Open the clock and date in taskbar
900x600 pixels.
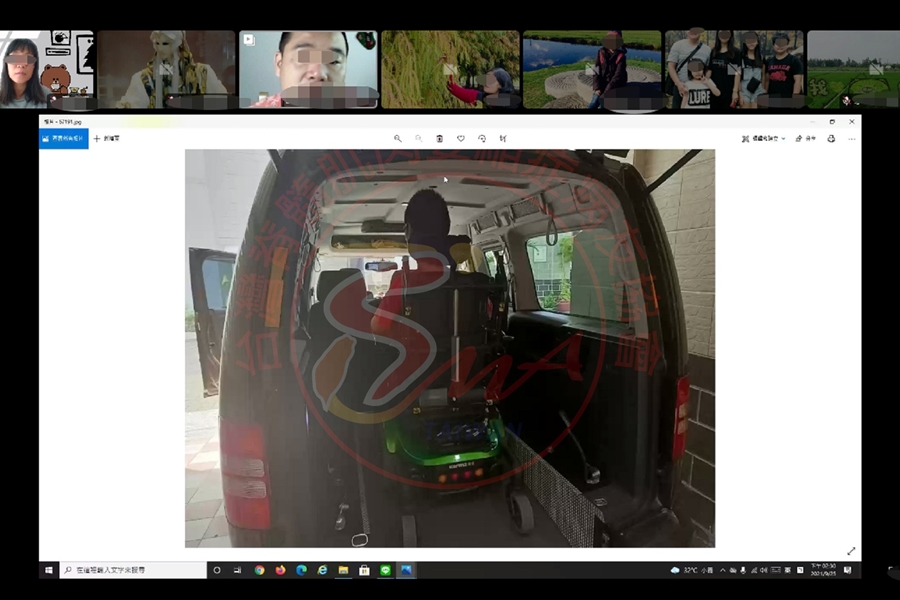pyautogui.click(x=823, y=570)
